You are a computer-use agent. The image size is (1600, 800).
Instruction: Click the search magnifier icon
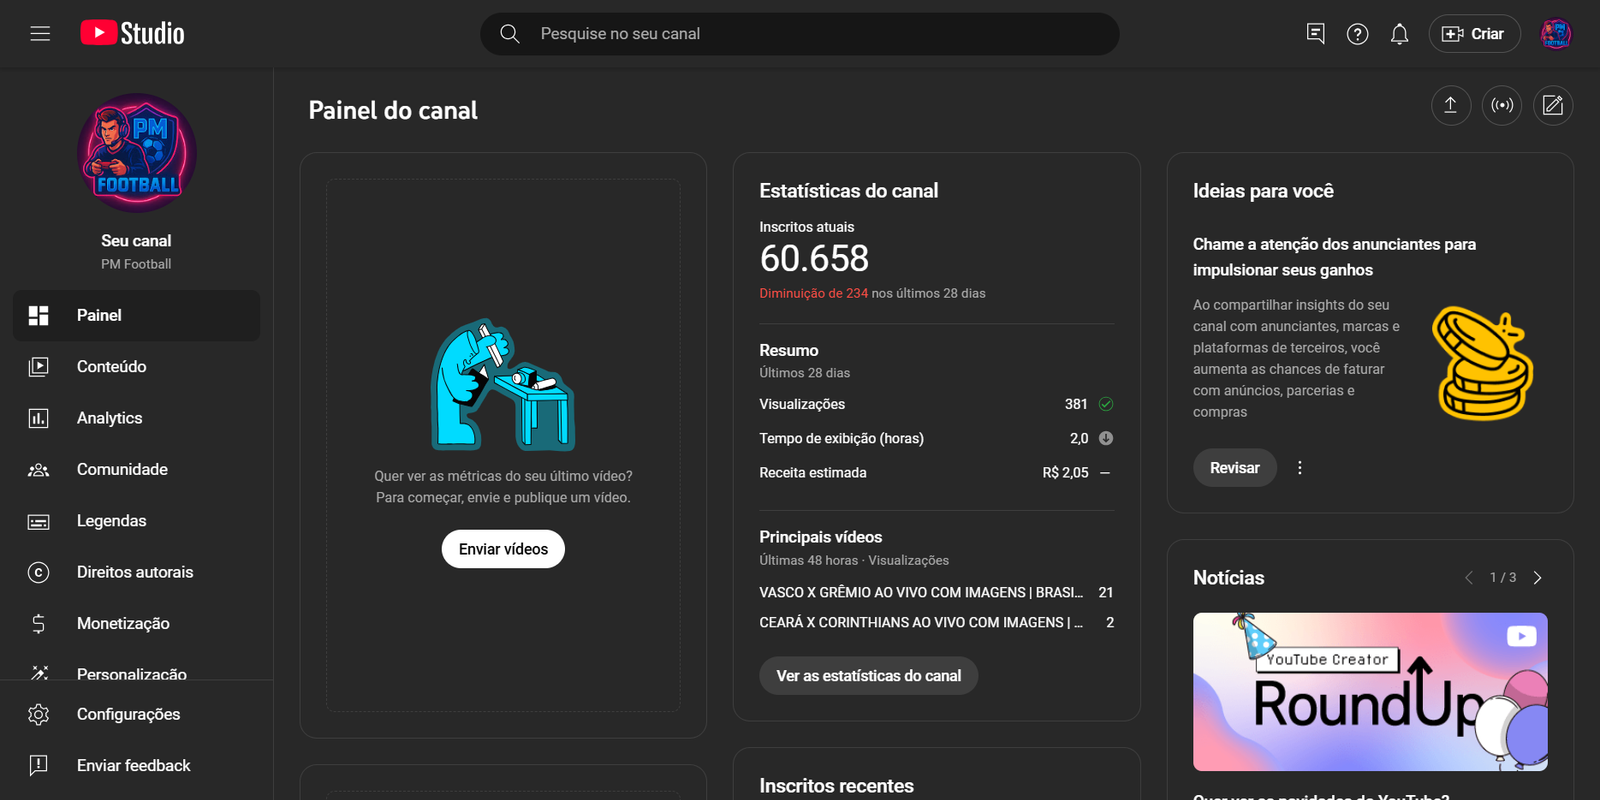click(510, 34)
